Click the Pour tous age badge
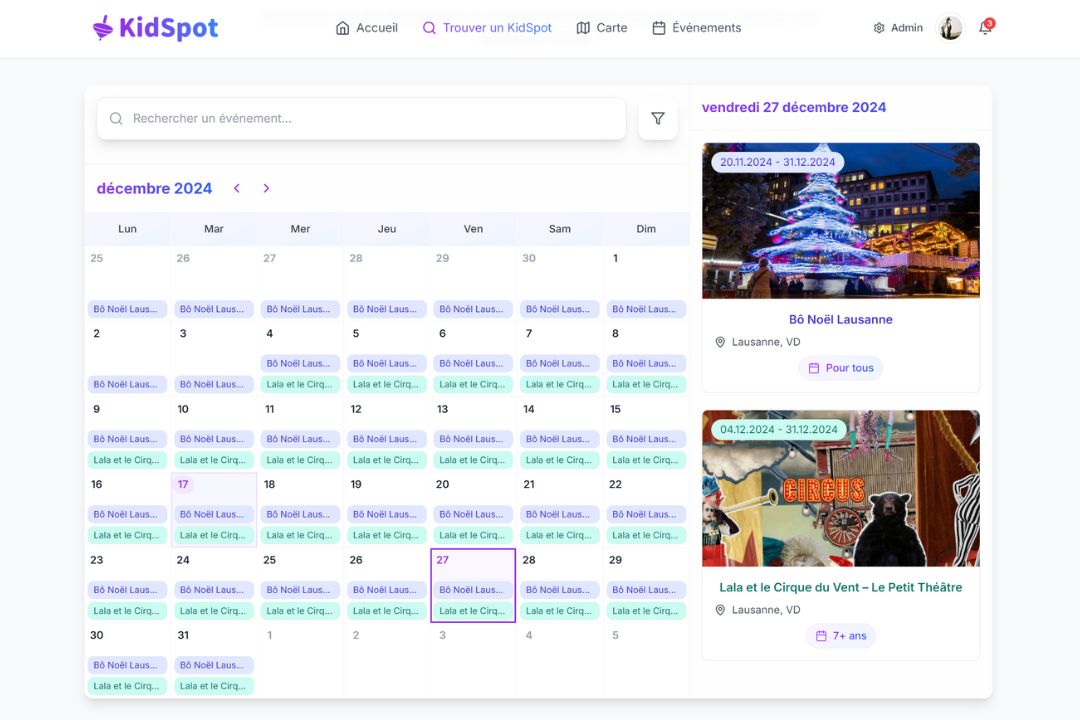Viewport: 1080px width, 720px height. click(x=840, y=368)
